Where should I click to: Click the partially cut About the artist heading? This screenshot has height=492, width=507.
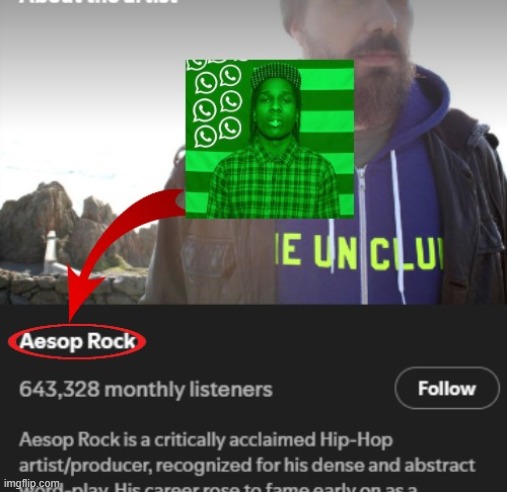98,1
